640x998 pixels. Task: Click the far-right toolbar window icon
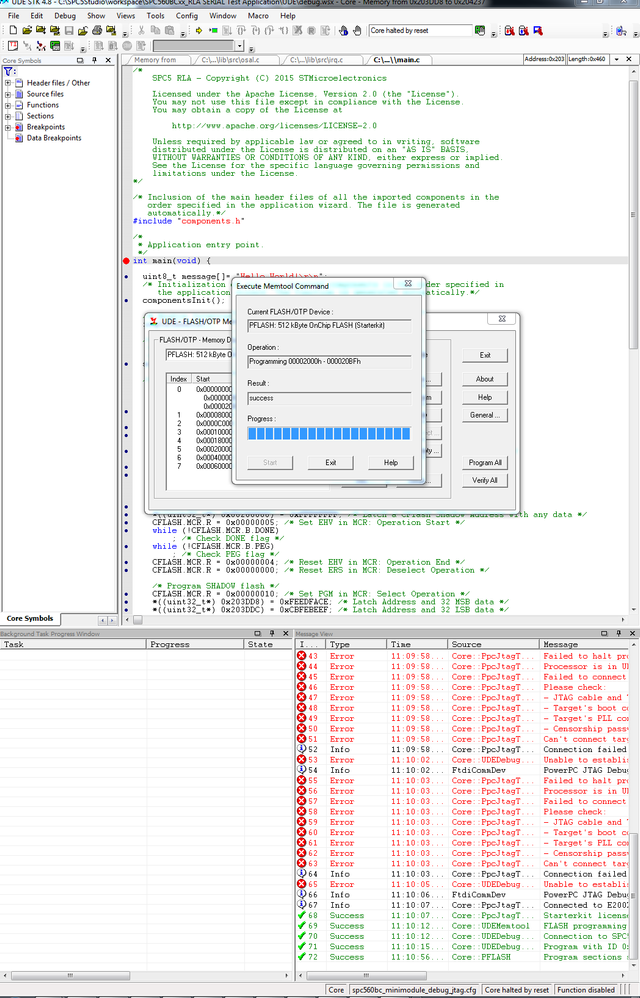coord(622,30)
